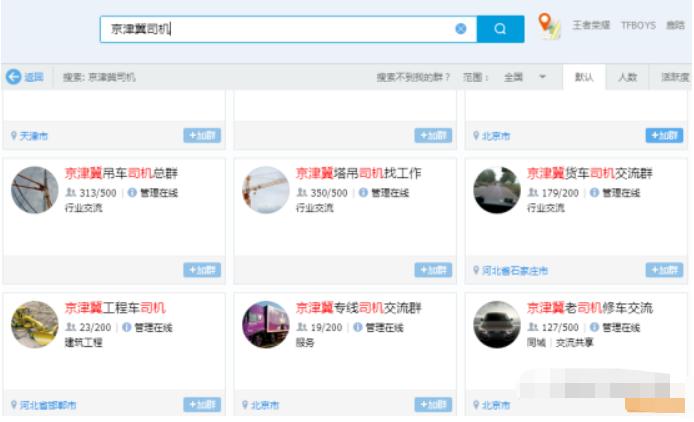Screen dimensions: 694x422
Task: Click member count 19/200
Action: (x=326, y=328)
